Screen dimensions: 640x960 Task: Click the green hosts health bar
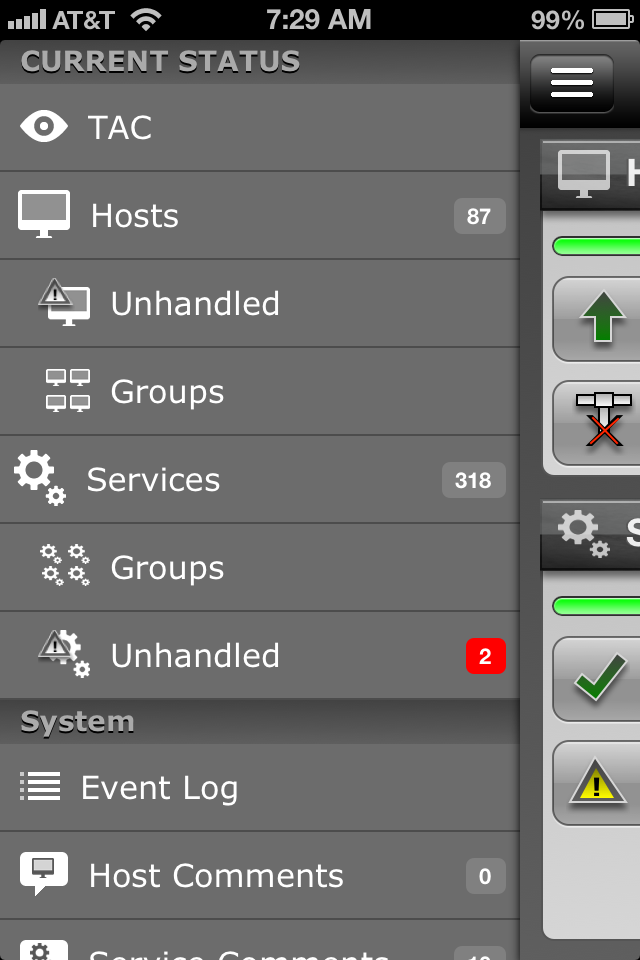597,246
